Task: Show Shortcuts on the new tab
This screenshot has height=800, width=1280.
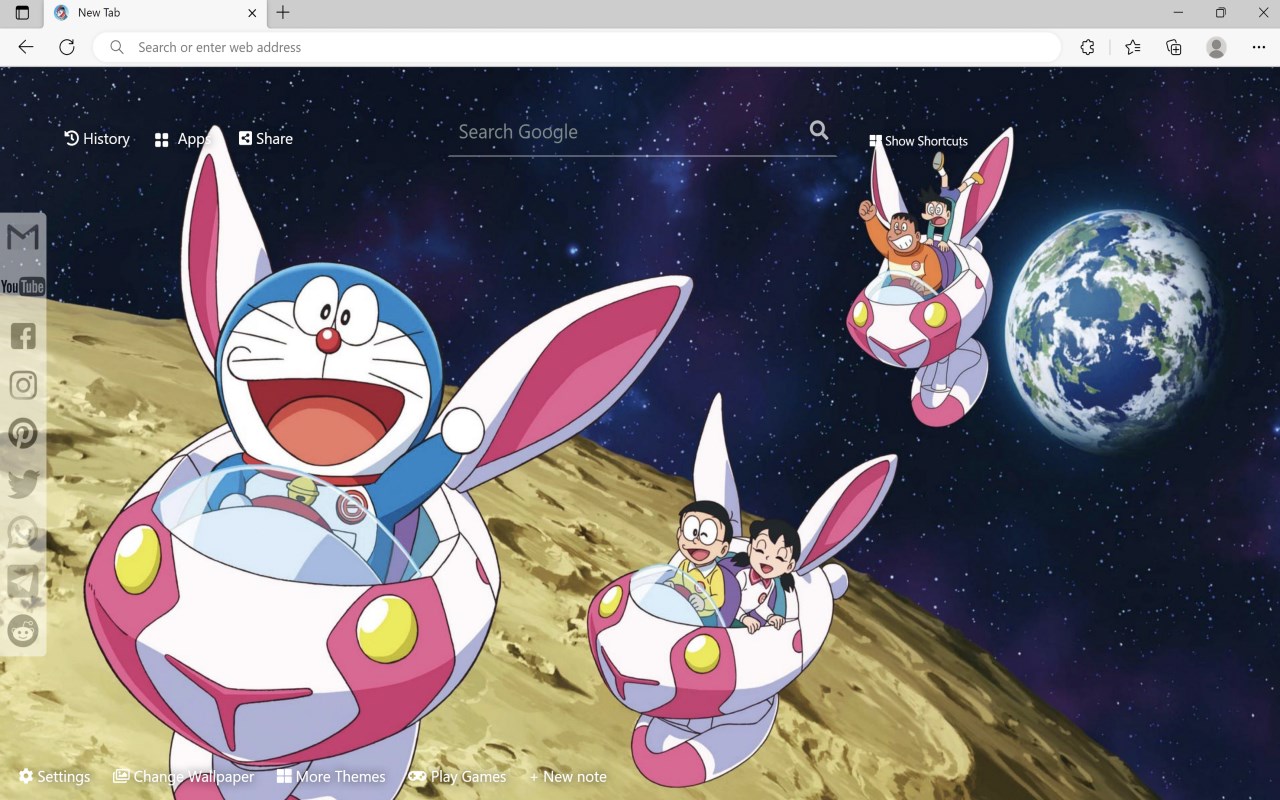Action: 918,141
